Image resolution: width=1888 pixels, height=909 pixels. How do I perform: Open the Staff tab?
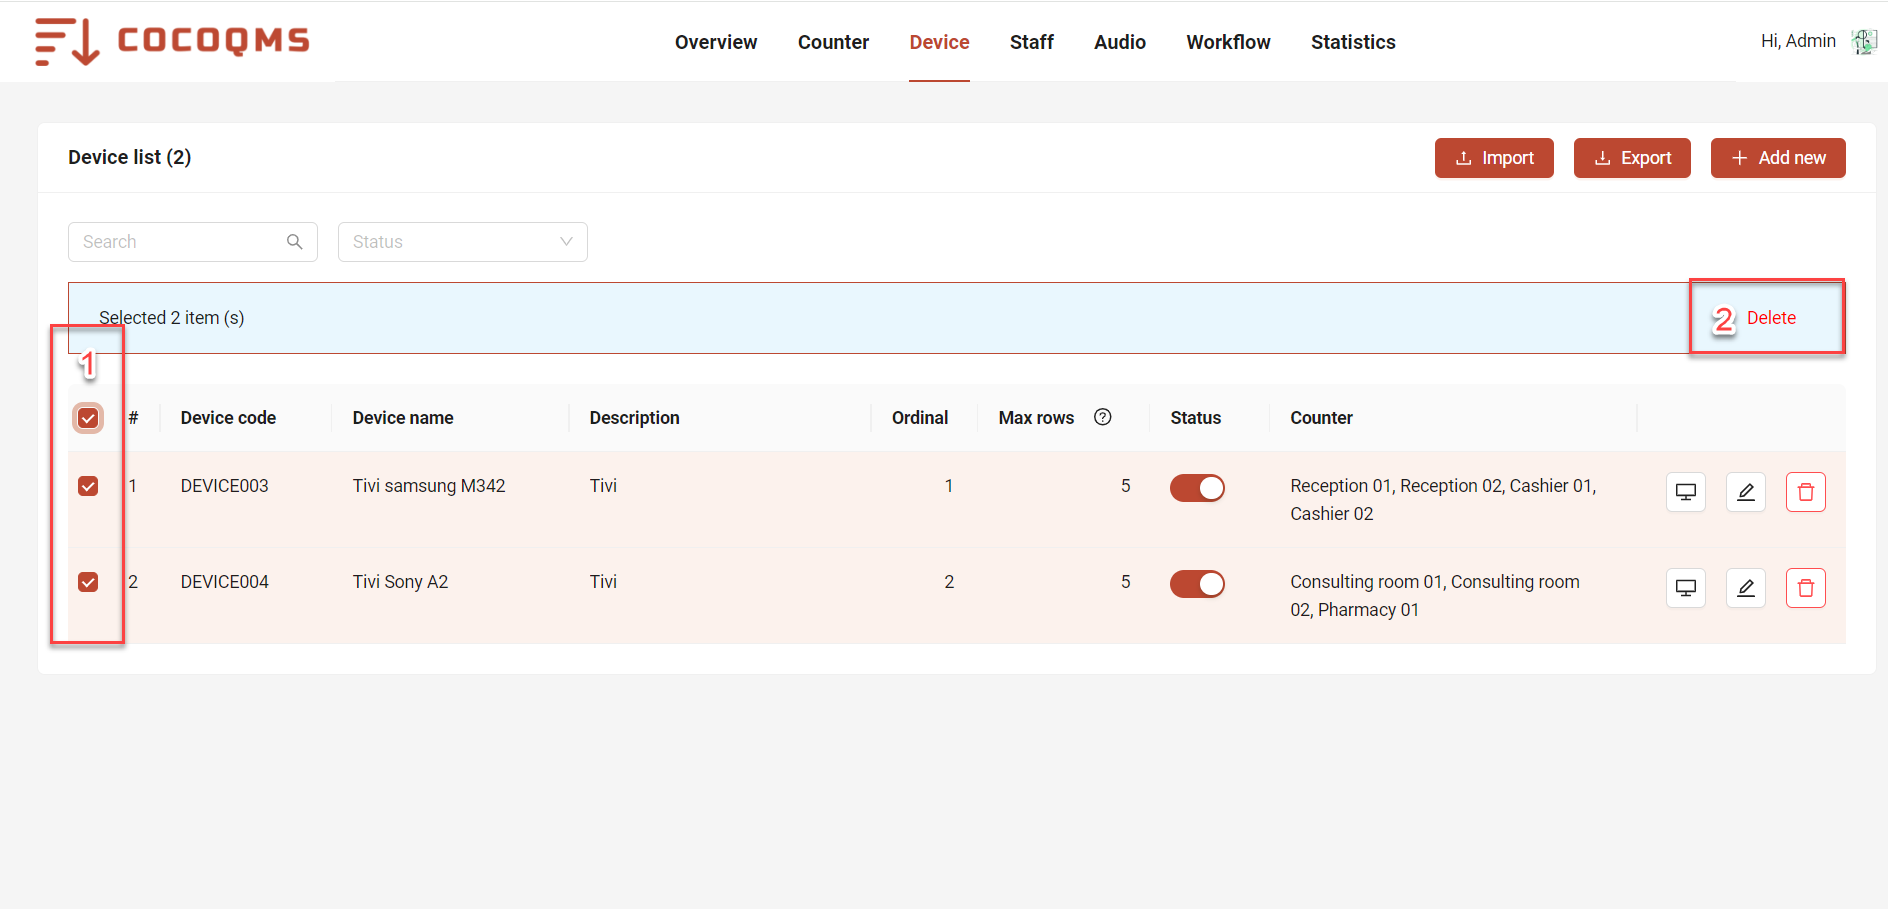pyautogui.click(x=1032, y=42)
